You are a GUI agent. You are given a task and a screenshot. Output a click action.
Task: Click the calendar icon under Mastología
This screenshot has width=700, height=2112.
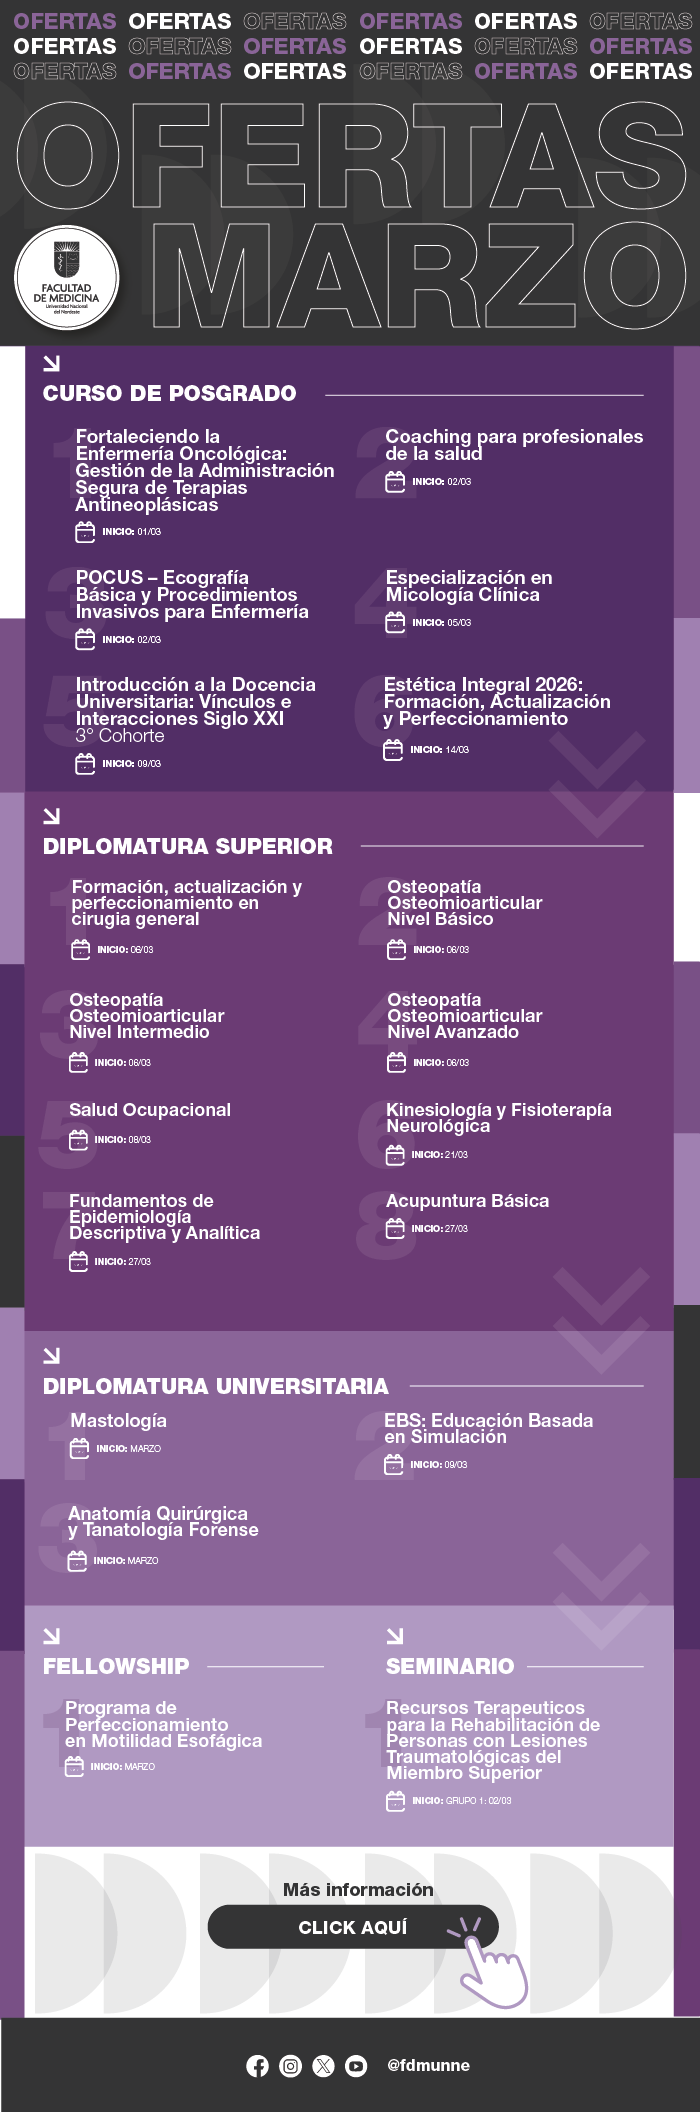coord(79,1449)
